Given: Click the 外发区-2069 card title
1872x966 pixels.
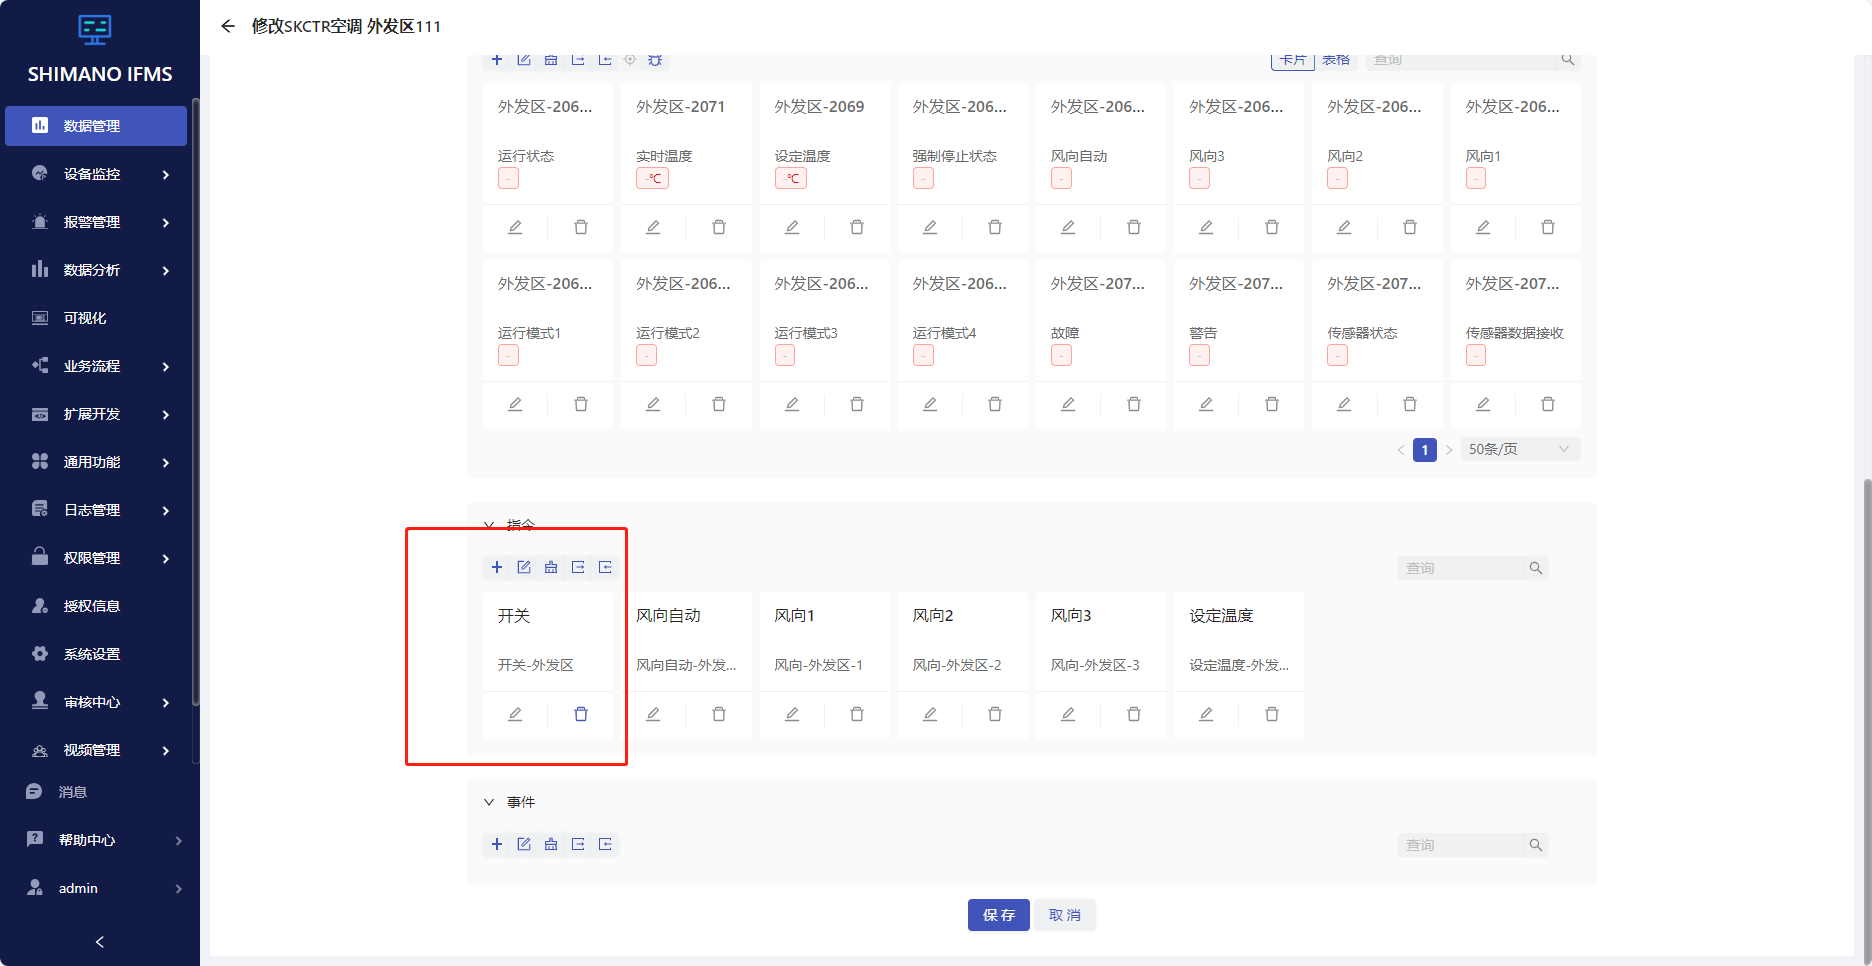Looking at the screenshot, I should [x=819, y=107].
